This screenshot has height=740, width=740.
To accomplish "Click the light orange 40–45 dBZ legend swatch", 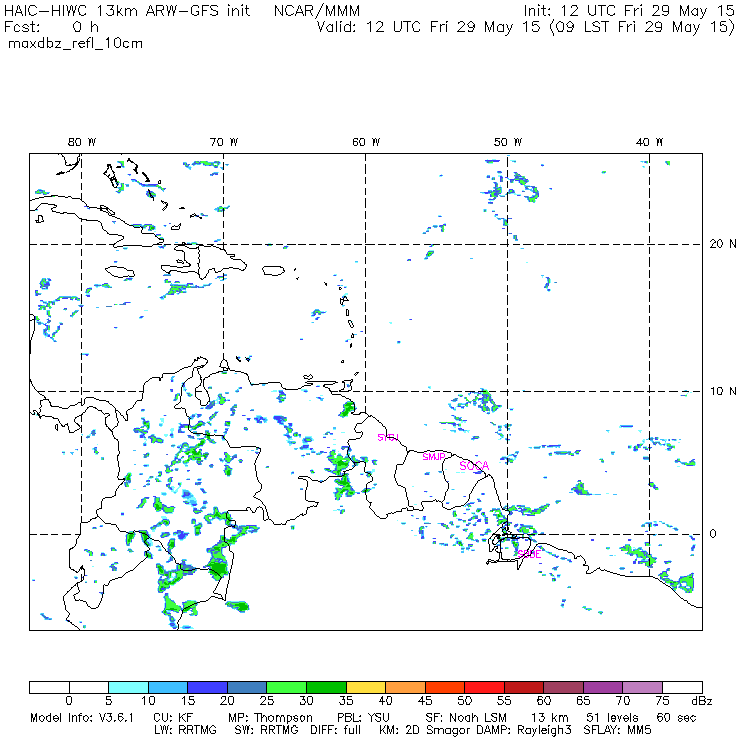I will coord(405,687).
